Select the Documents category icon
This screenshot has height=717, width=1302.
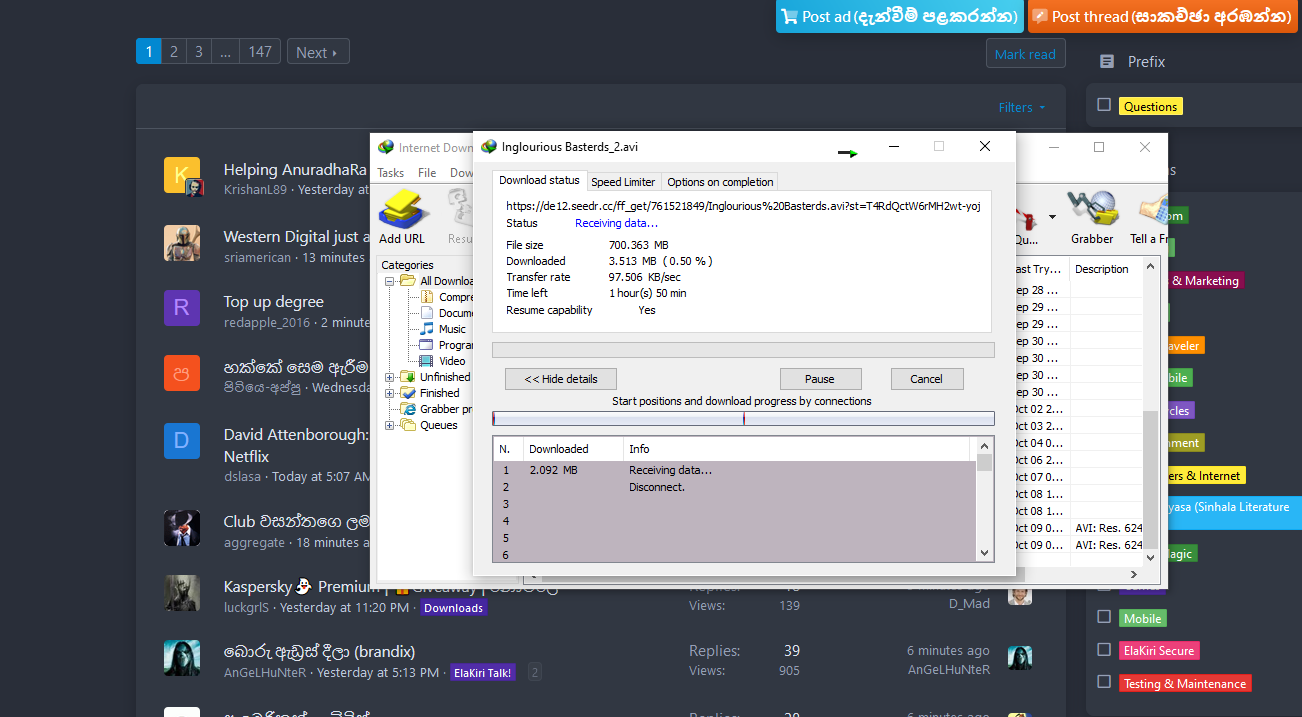[x=428, y=313]
